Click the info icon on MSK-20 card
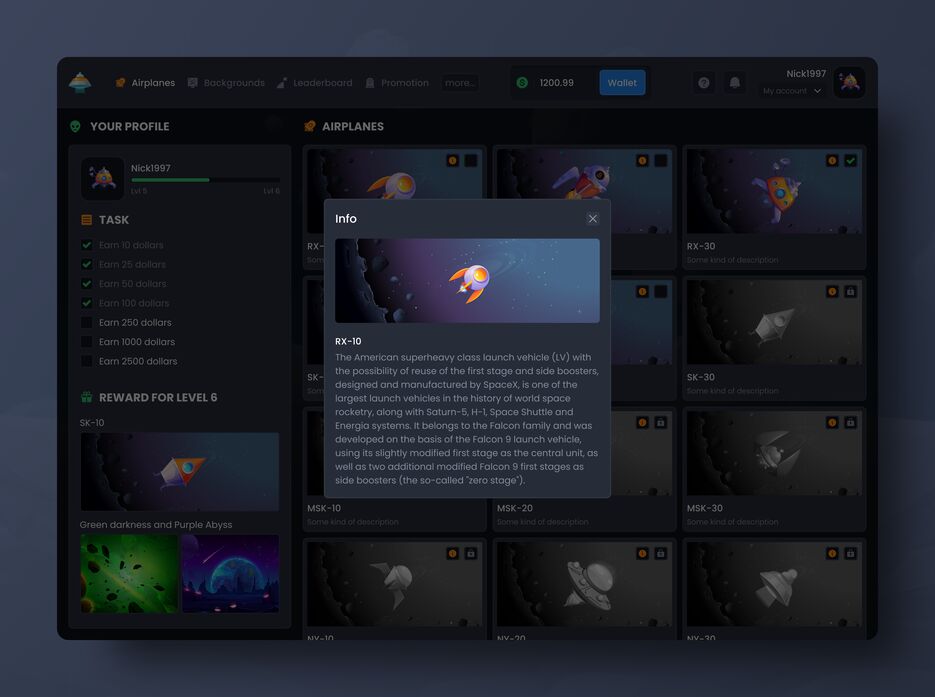Image resolution: width=935 pixels, height=697 pixels. 642,423
